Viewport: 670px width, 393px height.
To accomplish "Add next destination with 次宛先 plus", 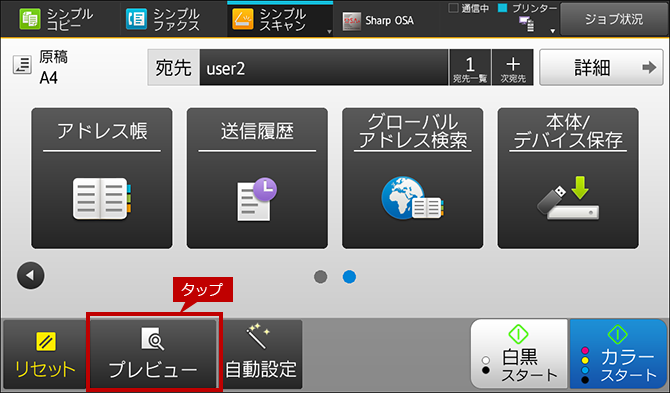I will pos(512,67).
